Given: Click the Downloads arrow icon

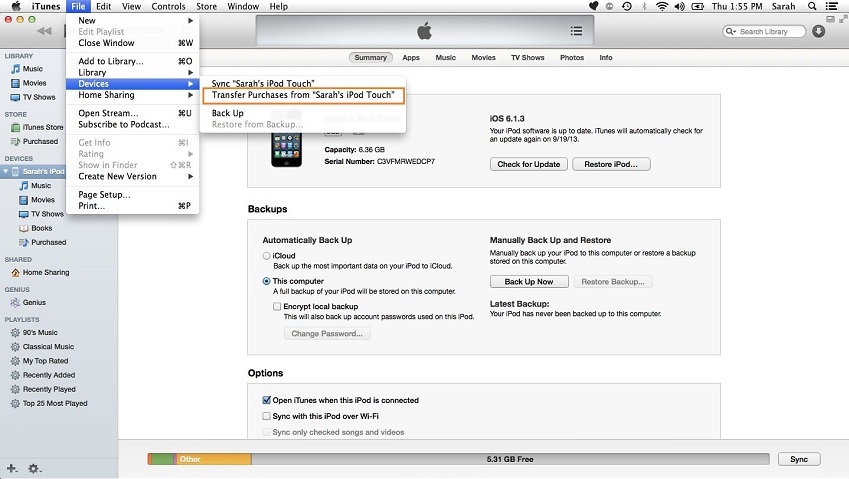Looking at the screenshot, I should coord(818,31).
